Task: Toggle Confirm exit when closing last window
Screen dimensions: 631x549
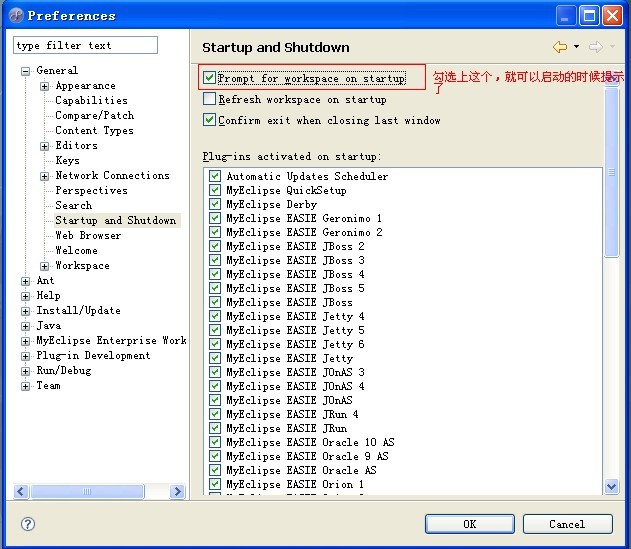Action: point(209,120)
